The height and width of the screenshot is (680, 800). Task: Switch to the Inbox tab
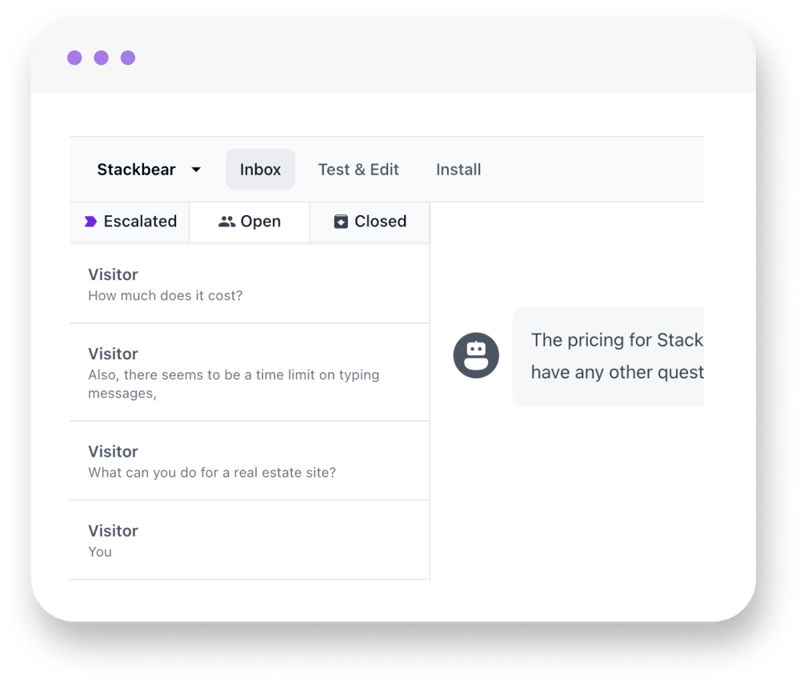(x=260, y=169)
